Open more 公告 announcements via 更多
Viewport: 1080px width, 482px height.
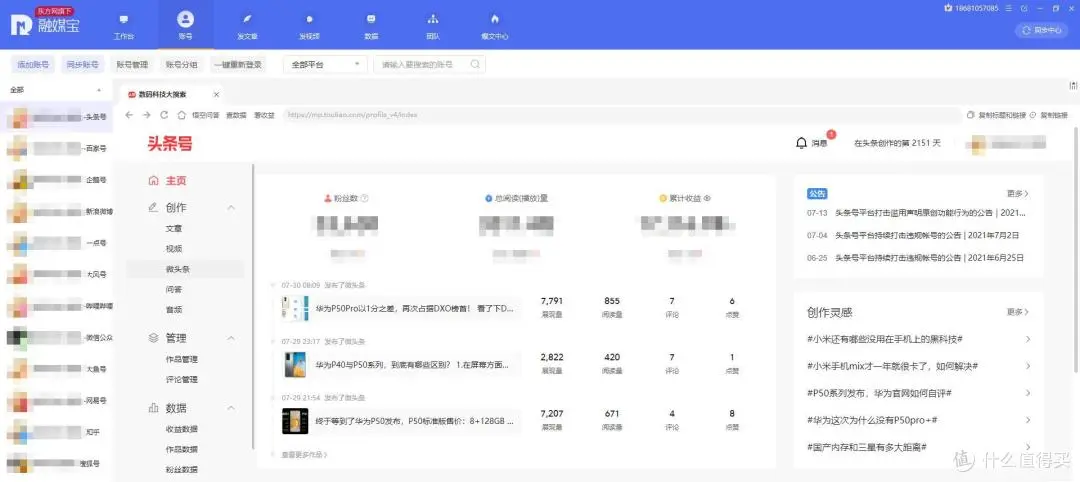(1017, 193)
